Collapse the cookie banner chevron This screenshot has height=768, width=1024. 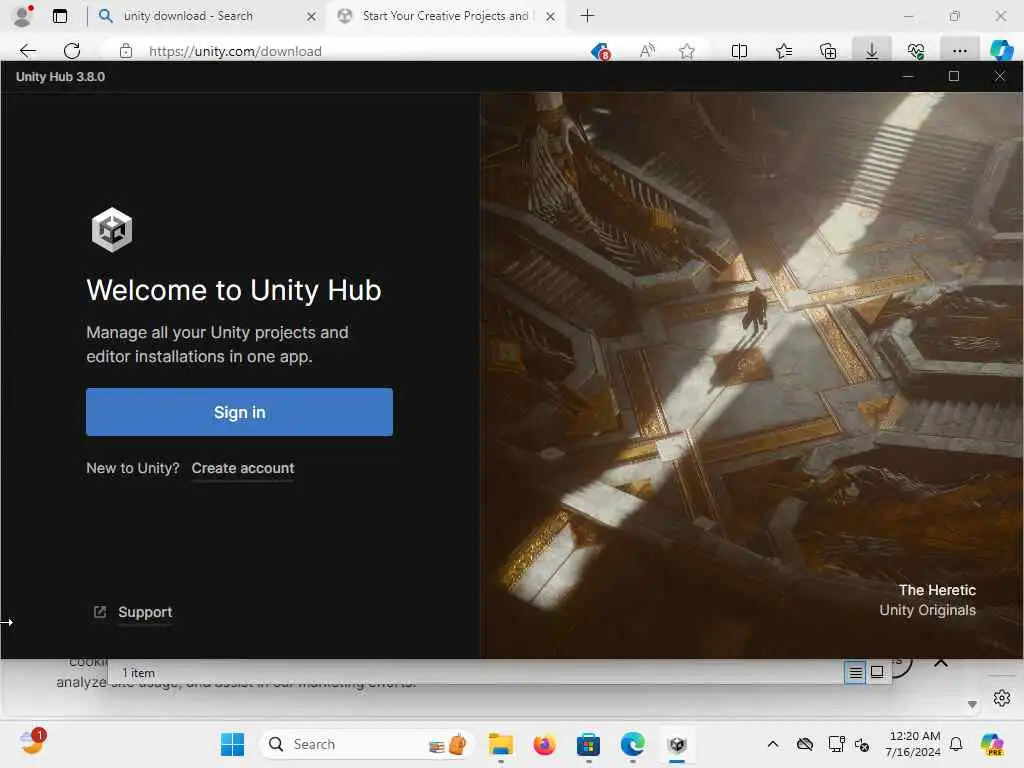(x=940, y=662)
